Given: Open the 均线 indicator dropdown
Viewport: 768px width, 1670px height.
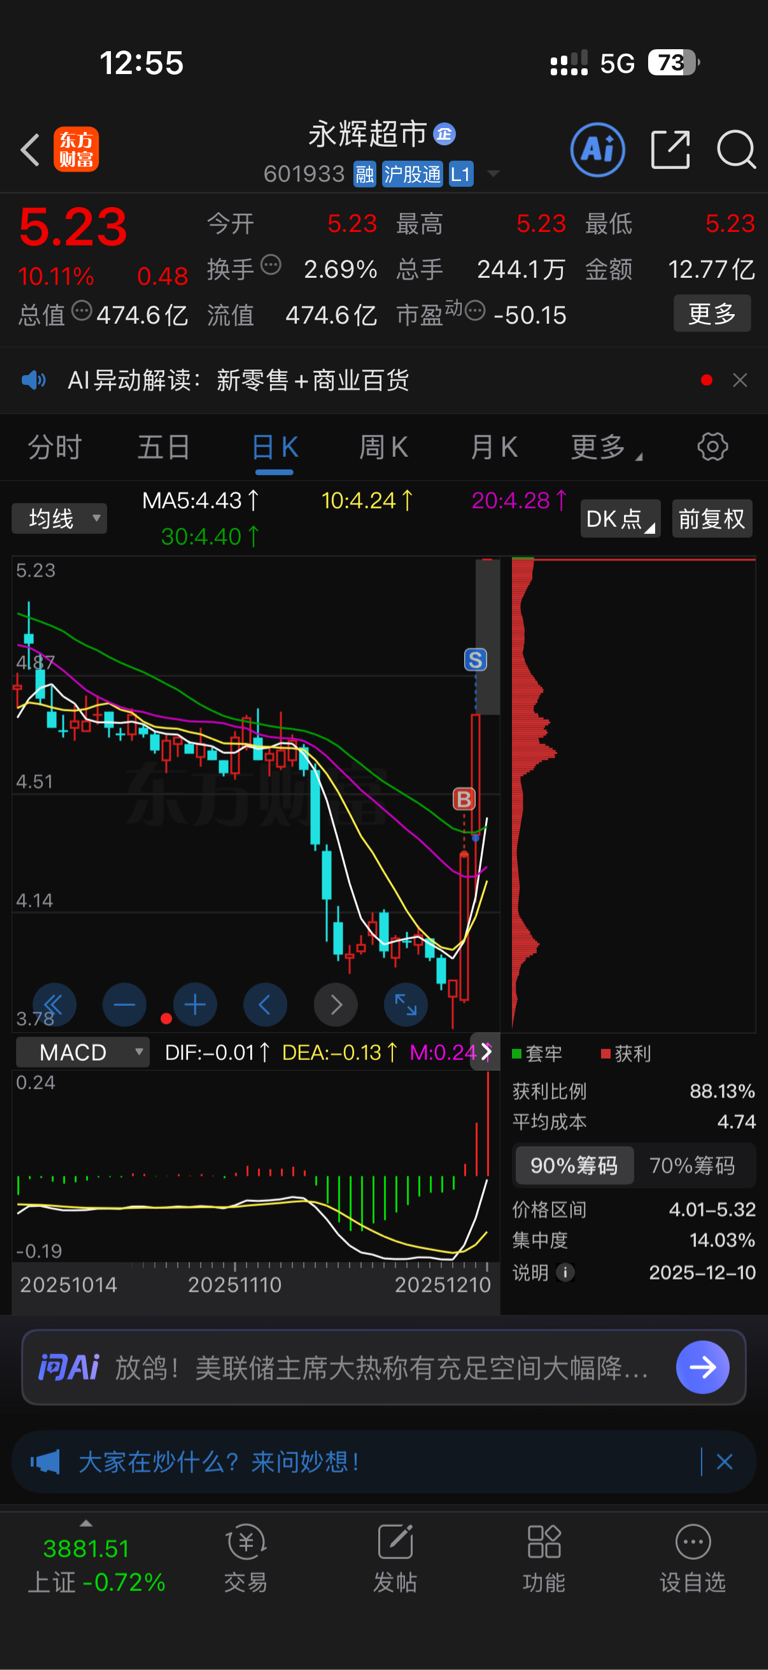Looking at the screenshot, I should point(59,518).
